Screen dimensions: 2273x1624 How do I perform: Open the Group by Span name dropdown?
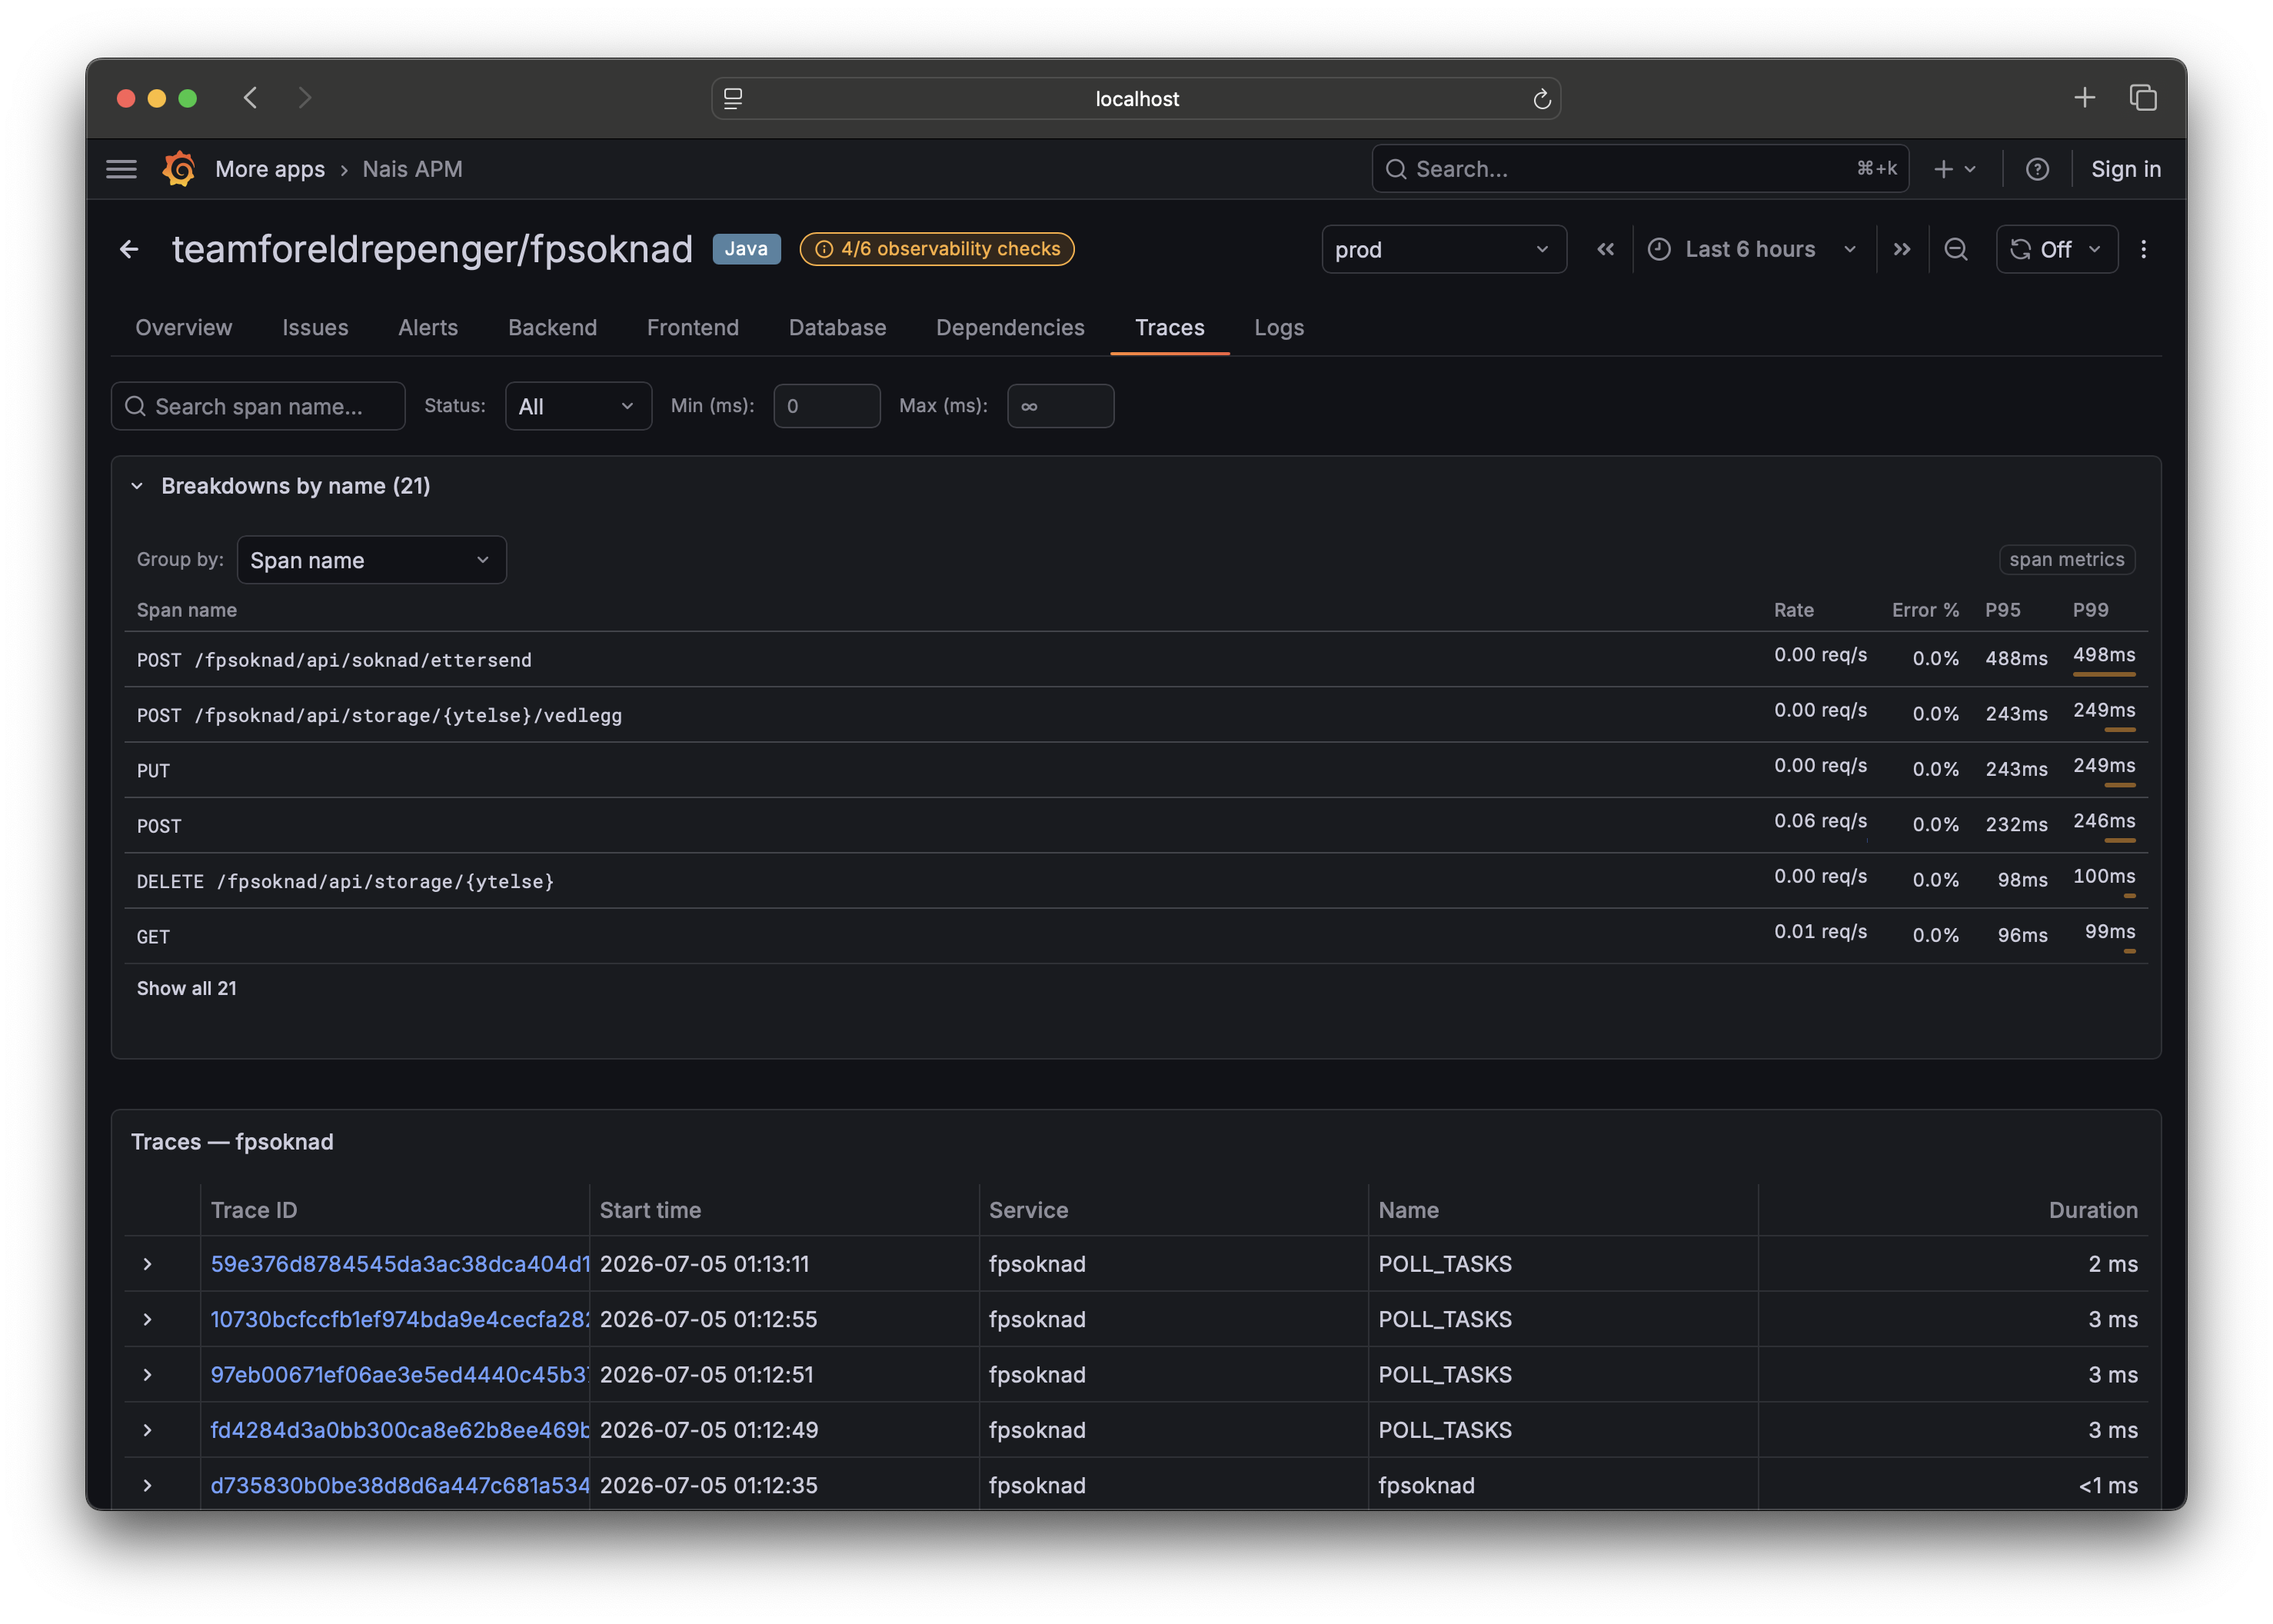tap(371, 560)
